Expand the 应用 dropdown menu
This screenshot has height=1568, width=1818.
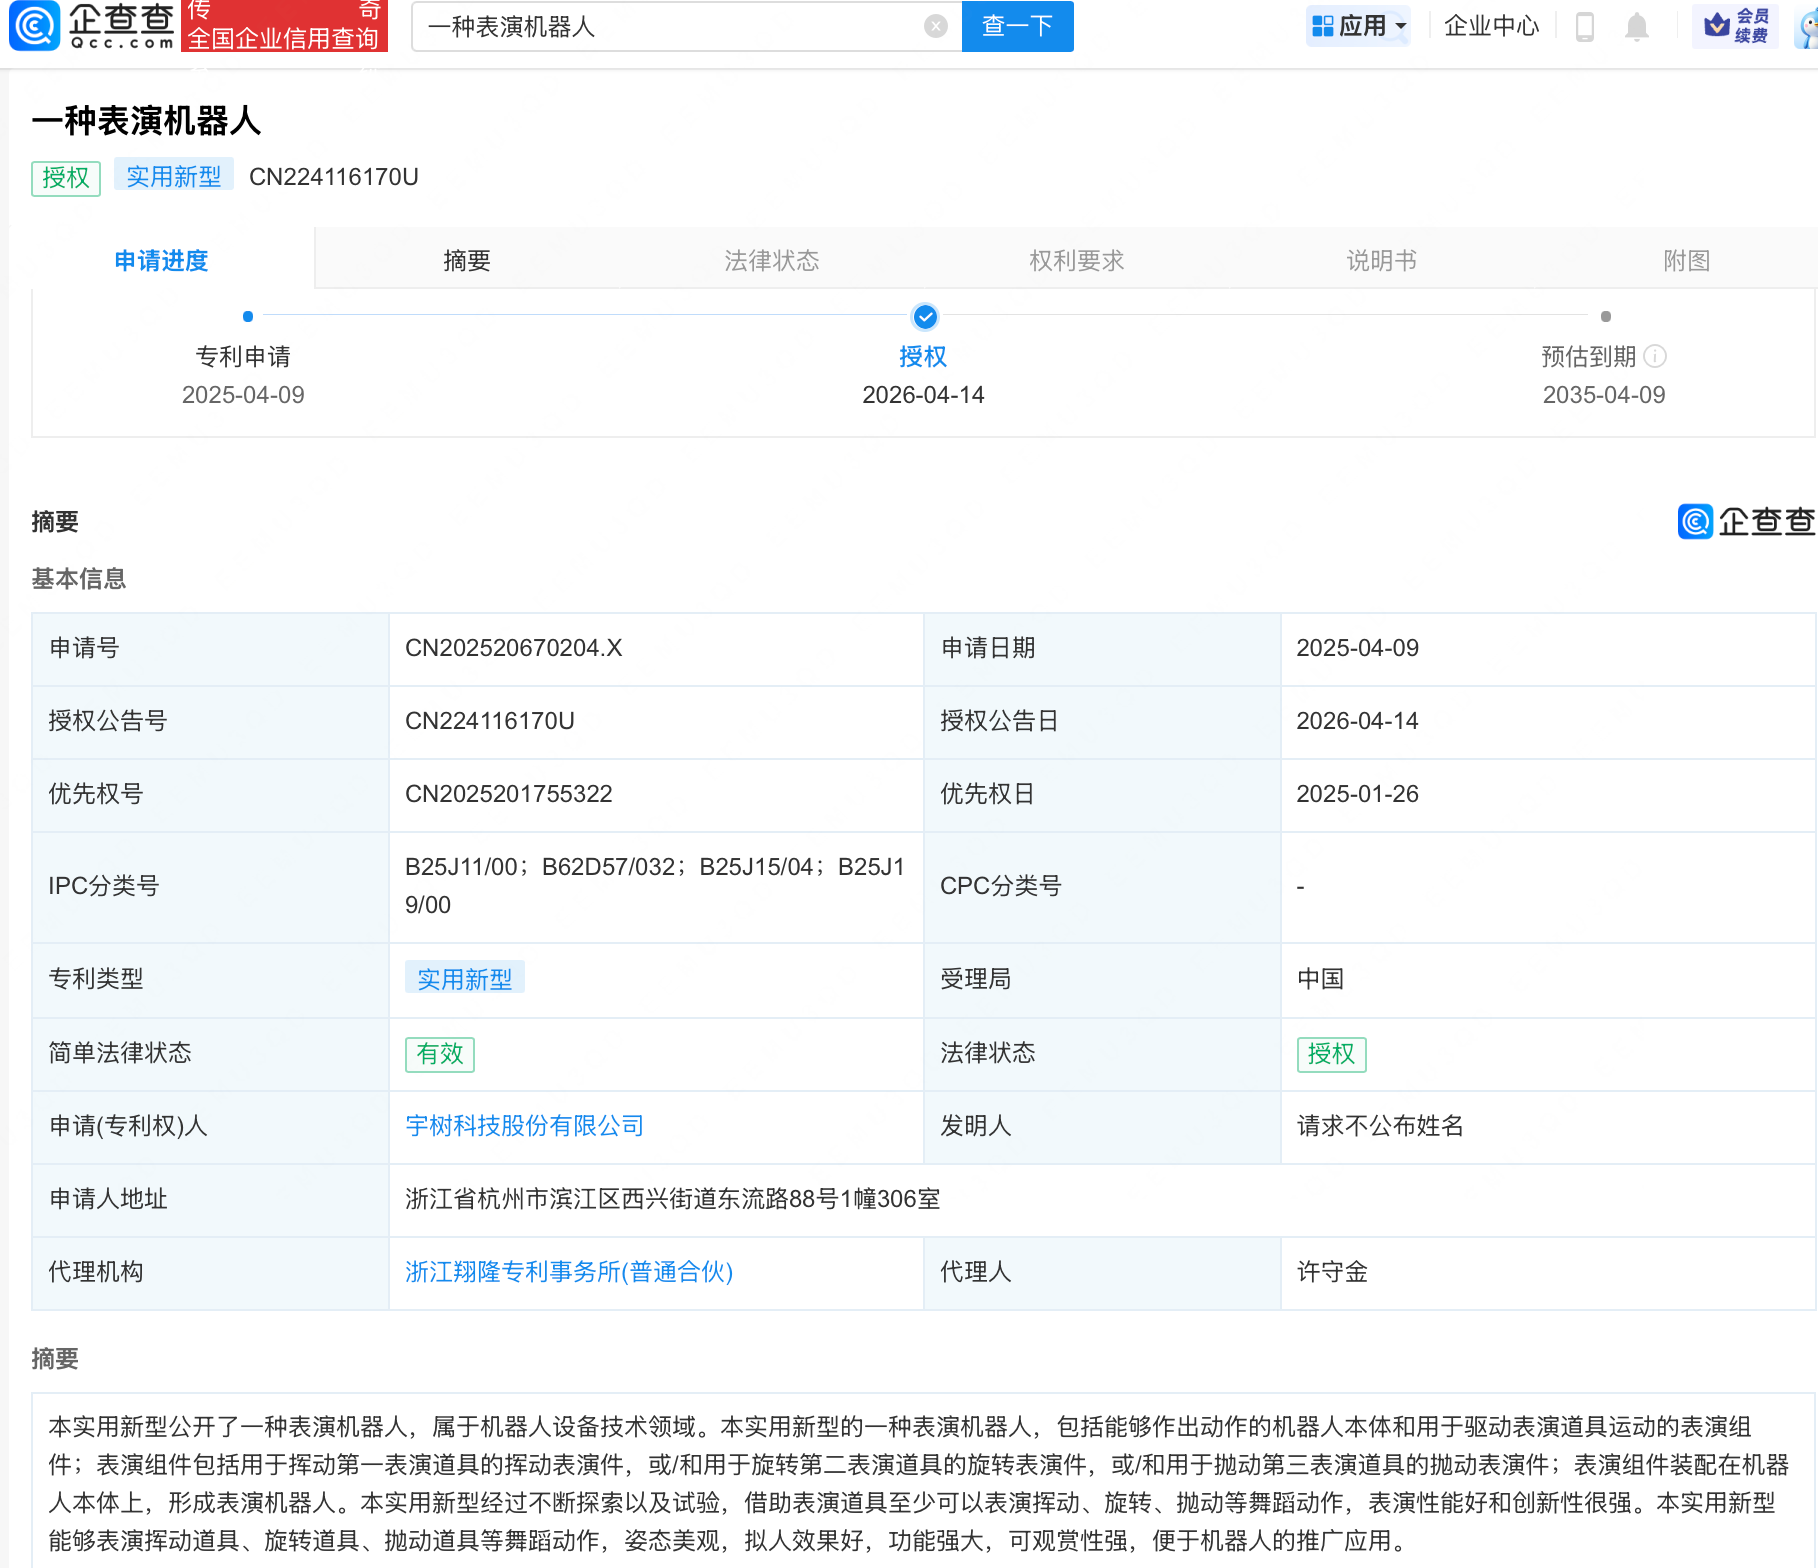pyautogui.click(x=1358, y=24)
